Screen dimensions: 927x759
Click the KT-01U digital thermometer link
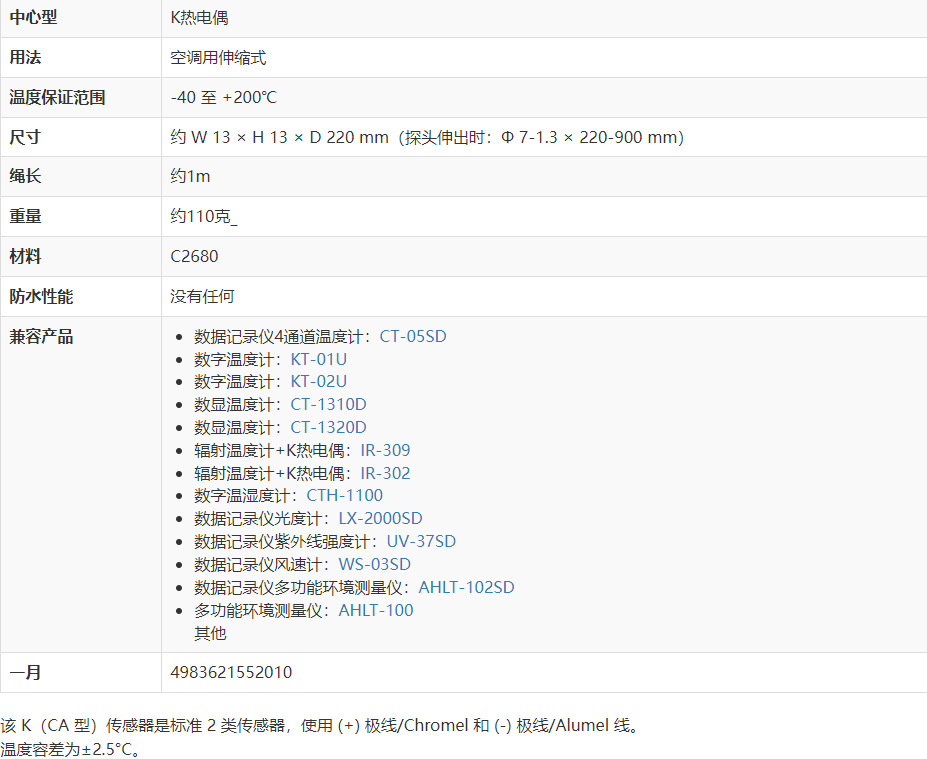(x=318, y=359)
